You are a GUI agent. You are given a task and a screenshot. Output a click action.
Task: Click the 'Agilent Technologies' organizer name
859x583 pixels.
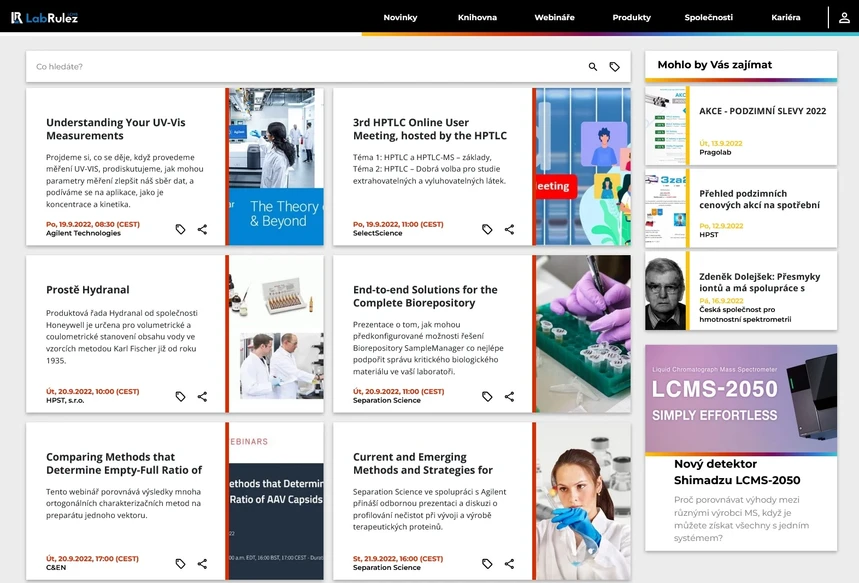click(83, 233)
